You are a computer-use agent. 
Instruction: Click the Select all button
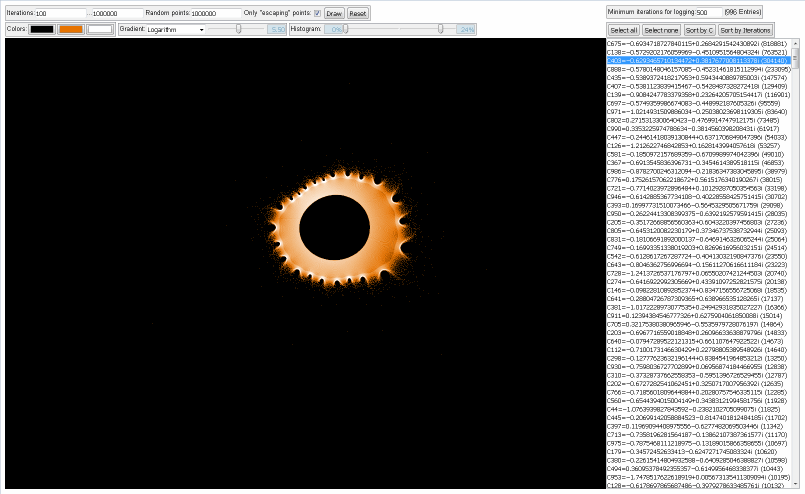(624, 31)
